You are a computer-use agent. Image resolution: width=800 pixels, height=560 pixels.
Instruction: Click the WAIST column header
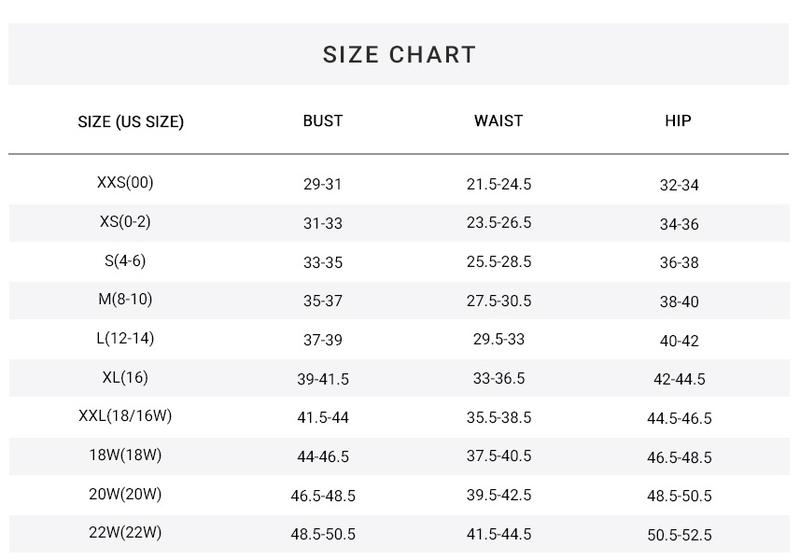click(498, 121)
